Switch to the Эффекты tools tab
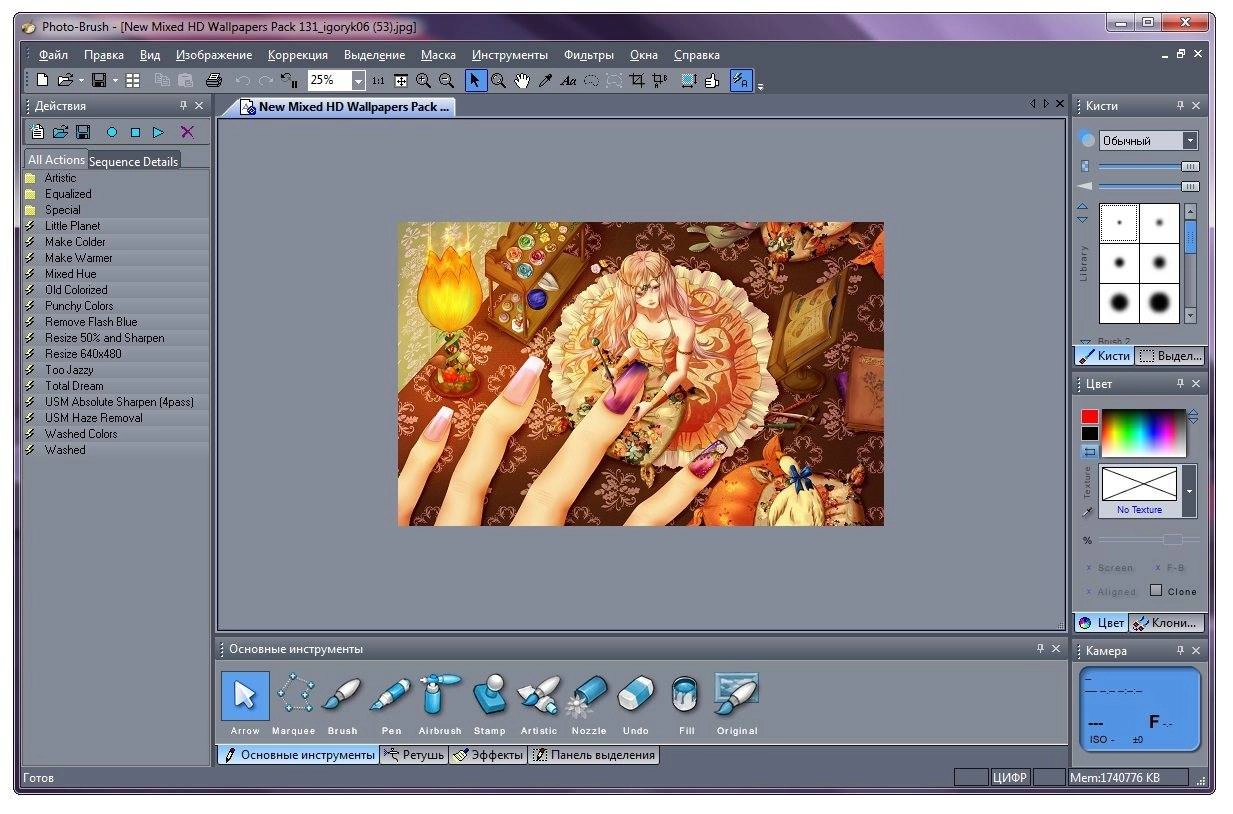The image size is (1233, 814). [488, 755]
